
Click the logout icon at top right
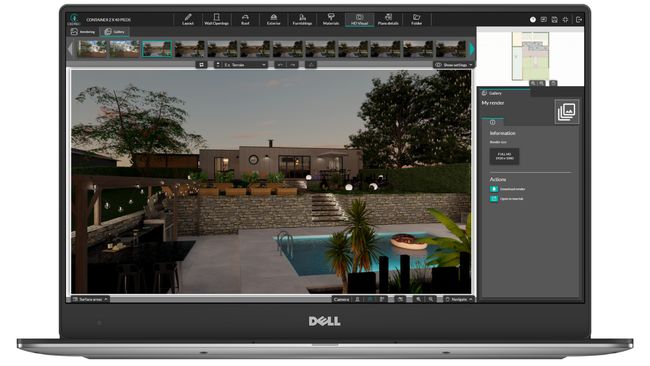click(579, 19)
